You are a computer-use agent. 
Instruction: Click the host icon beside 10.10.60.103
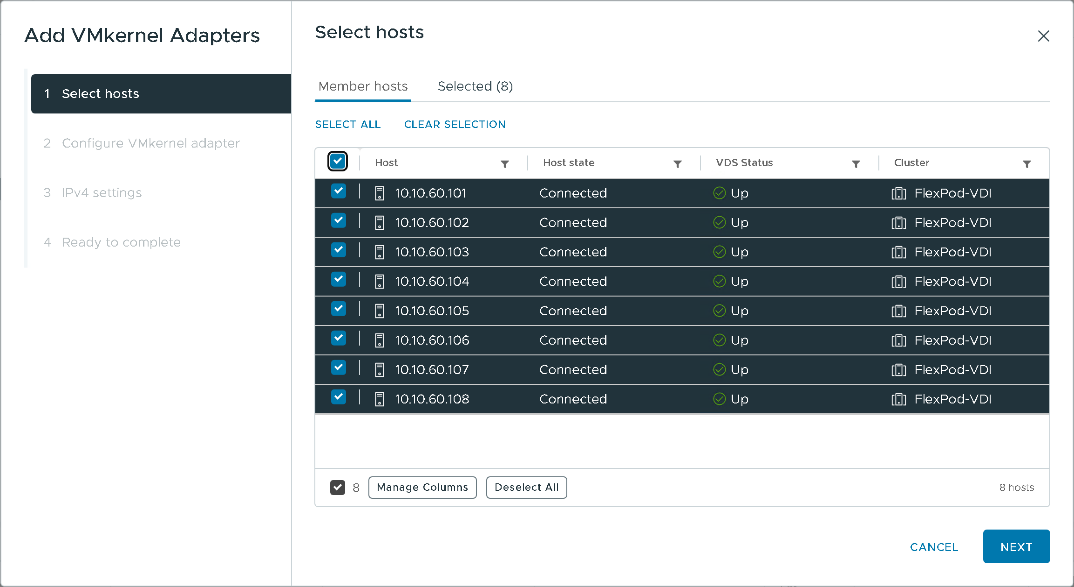(379, 252)
